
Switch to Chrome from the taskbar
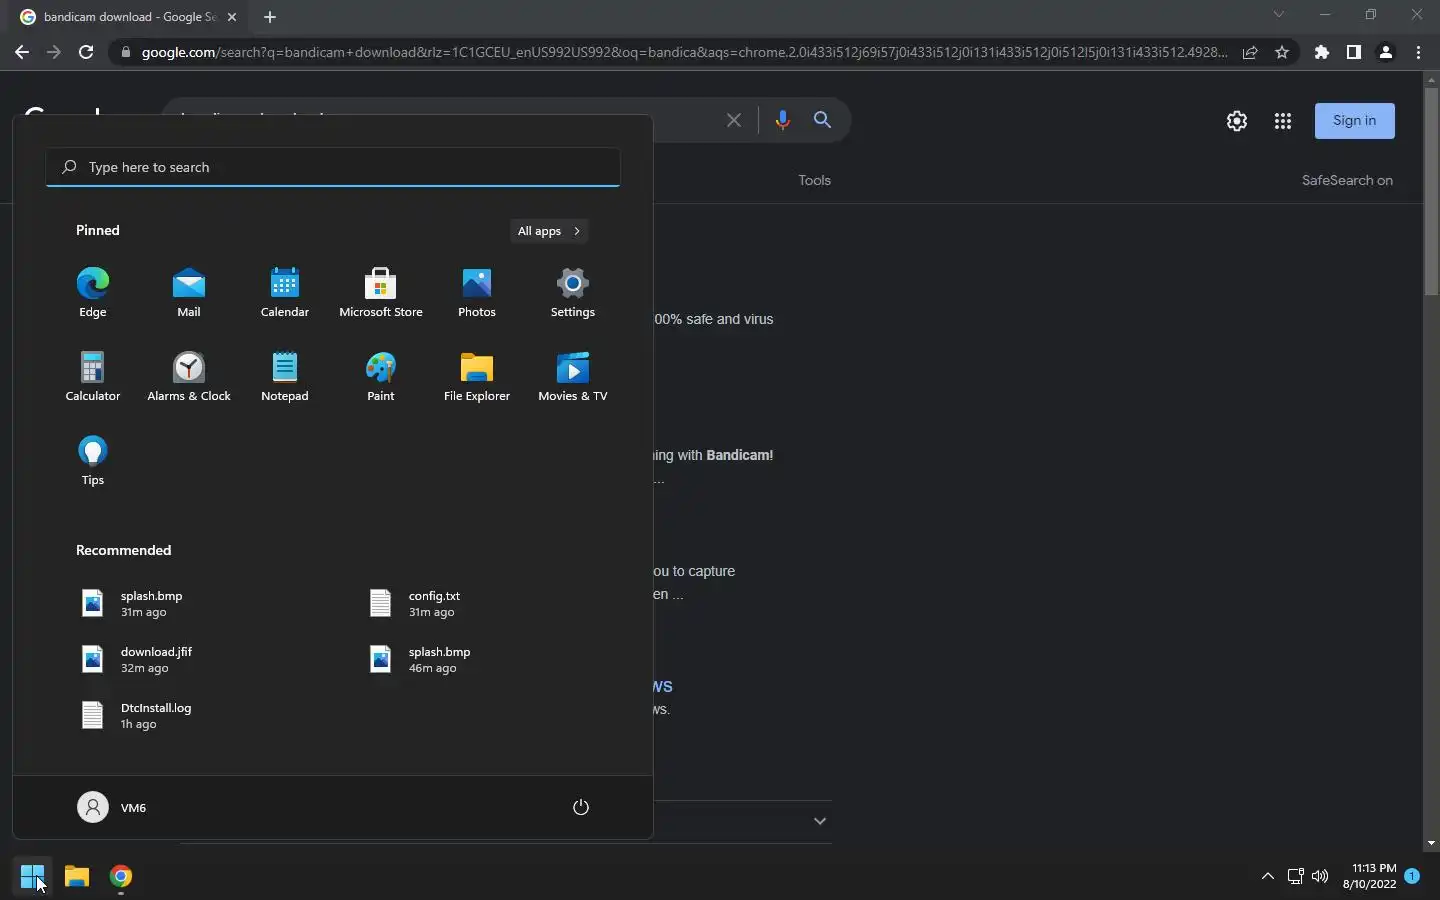(x=121, y=877)
